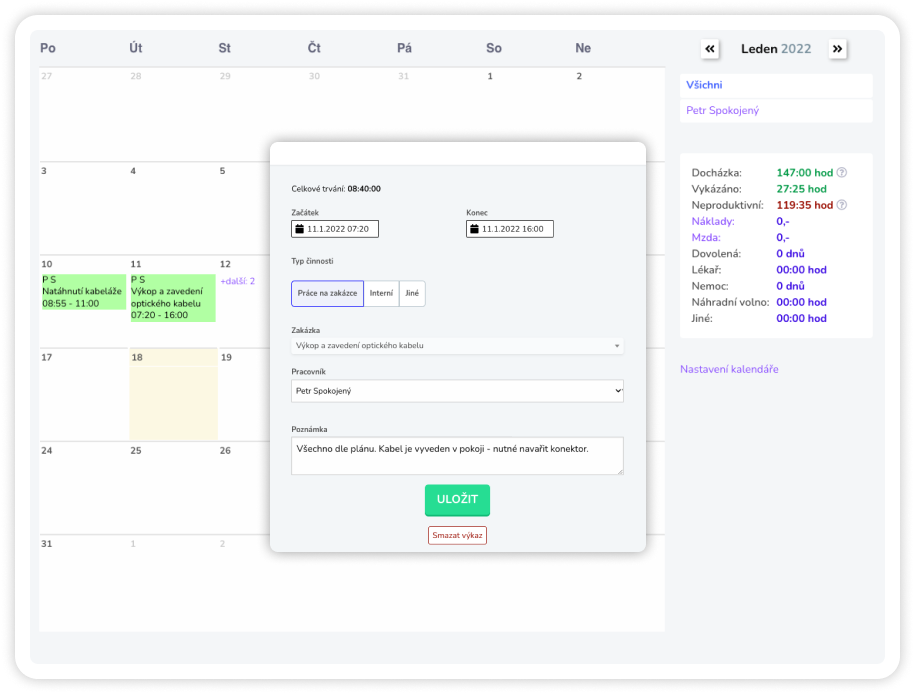Click help icon next to Docházka value
Screen dimensions: 915x694
pyautogui.click(x=842, y=173)
